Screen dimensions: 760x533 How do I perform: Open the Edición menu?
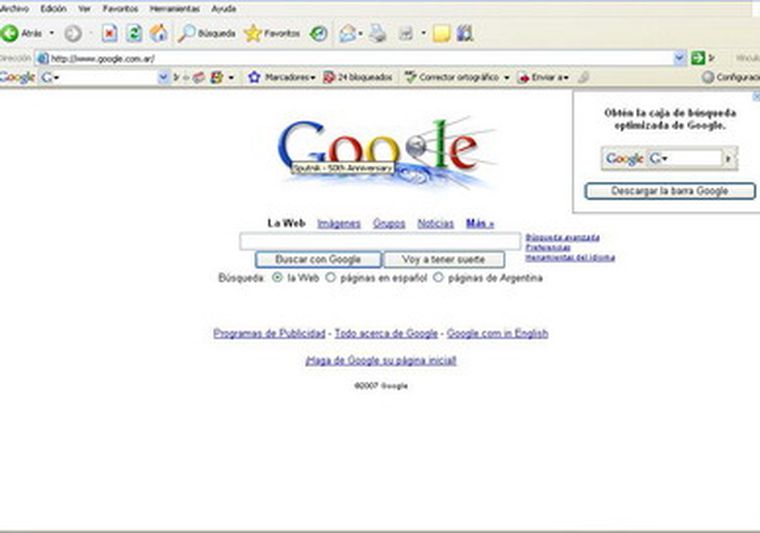click(53, 9)
